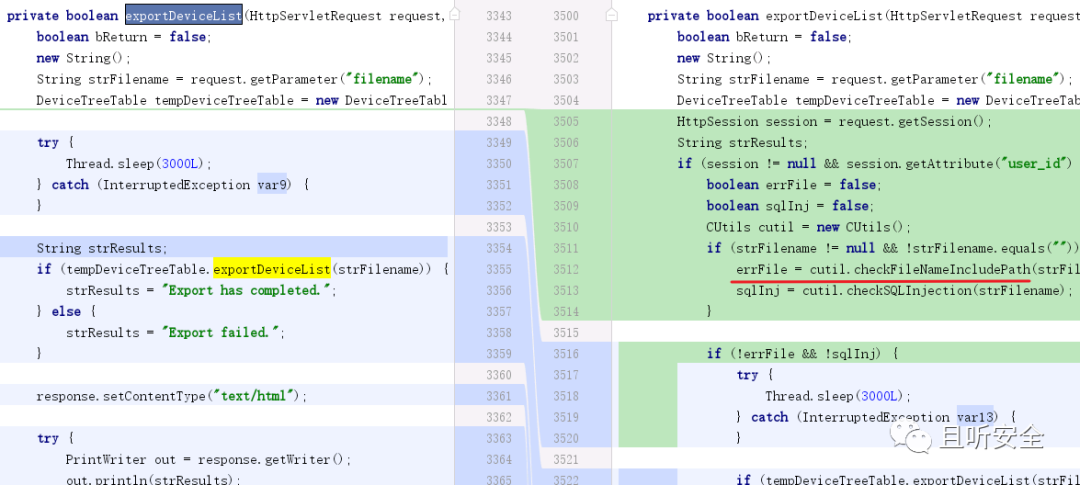Image resolution: width=1080 pixels, height=485 pixels.
Task: Click 'if (strFilename != null' condition line
Action: coord(893,248)
